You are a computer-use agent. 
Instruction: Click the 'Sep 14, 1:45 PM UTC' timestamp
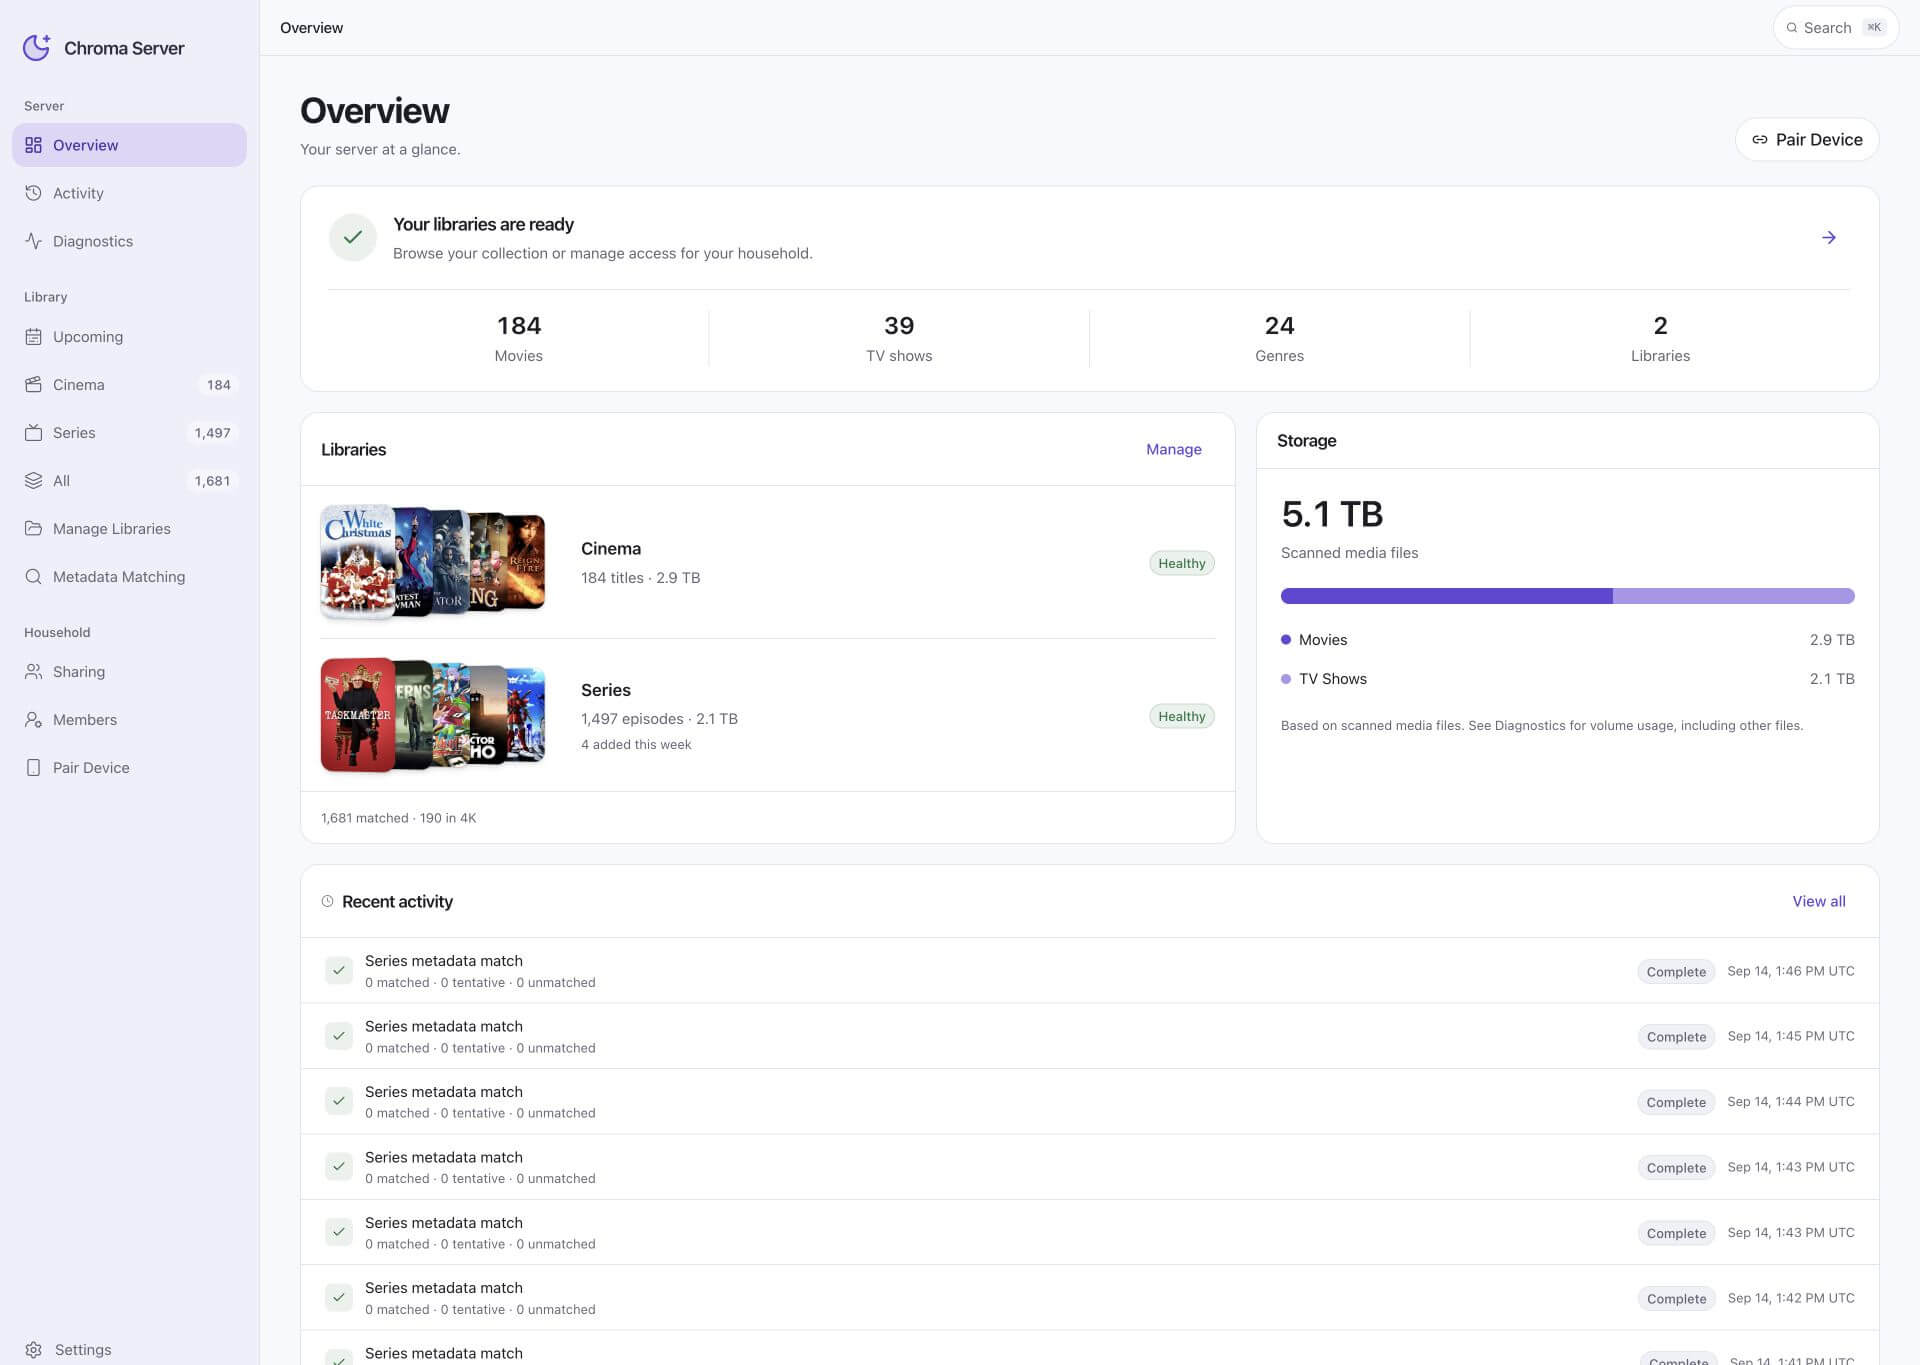click(1790, 1036)
